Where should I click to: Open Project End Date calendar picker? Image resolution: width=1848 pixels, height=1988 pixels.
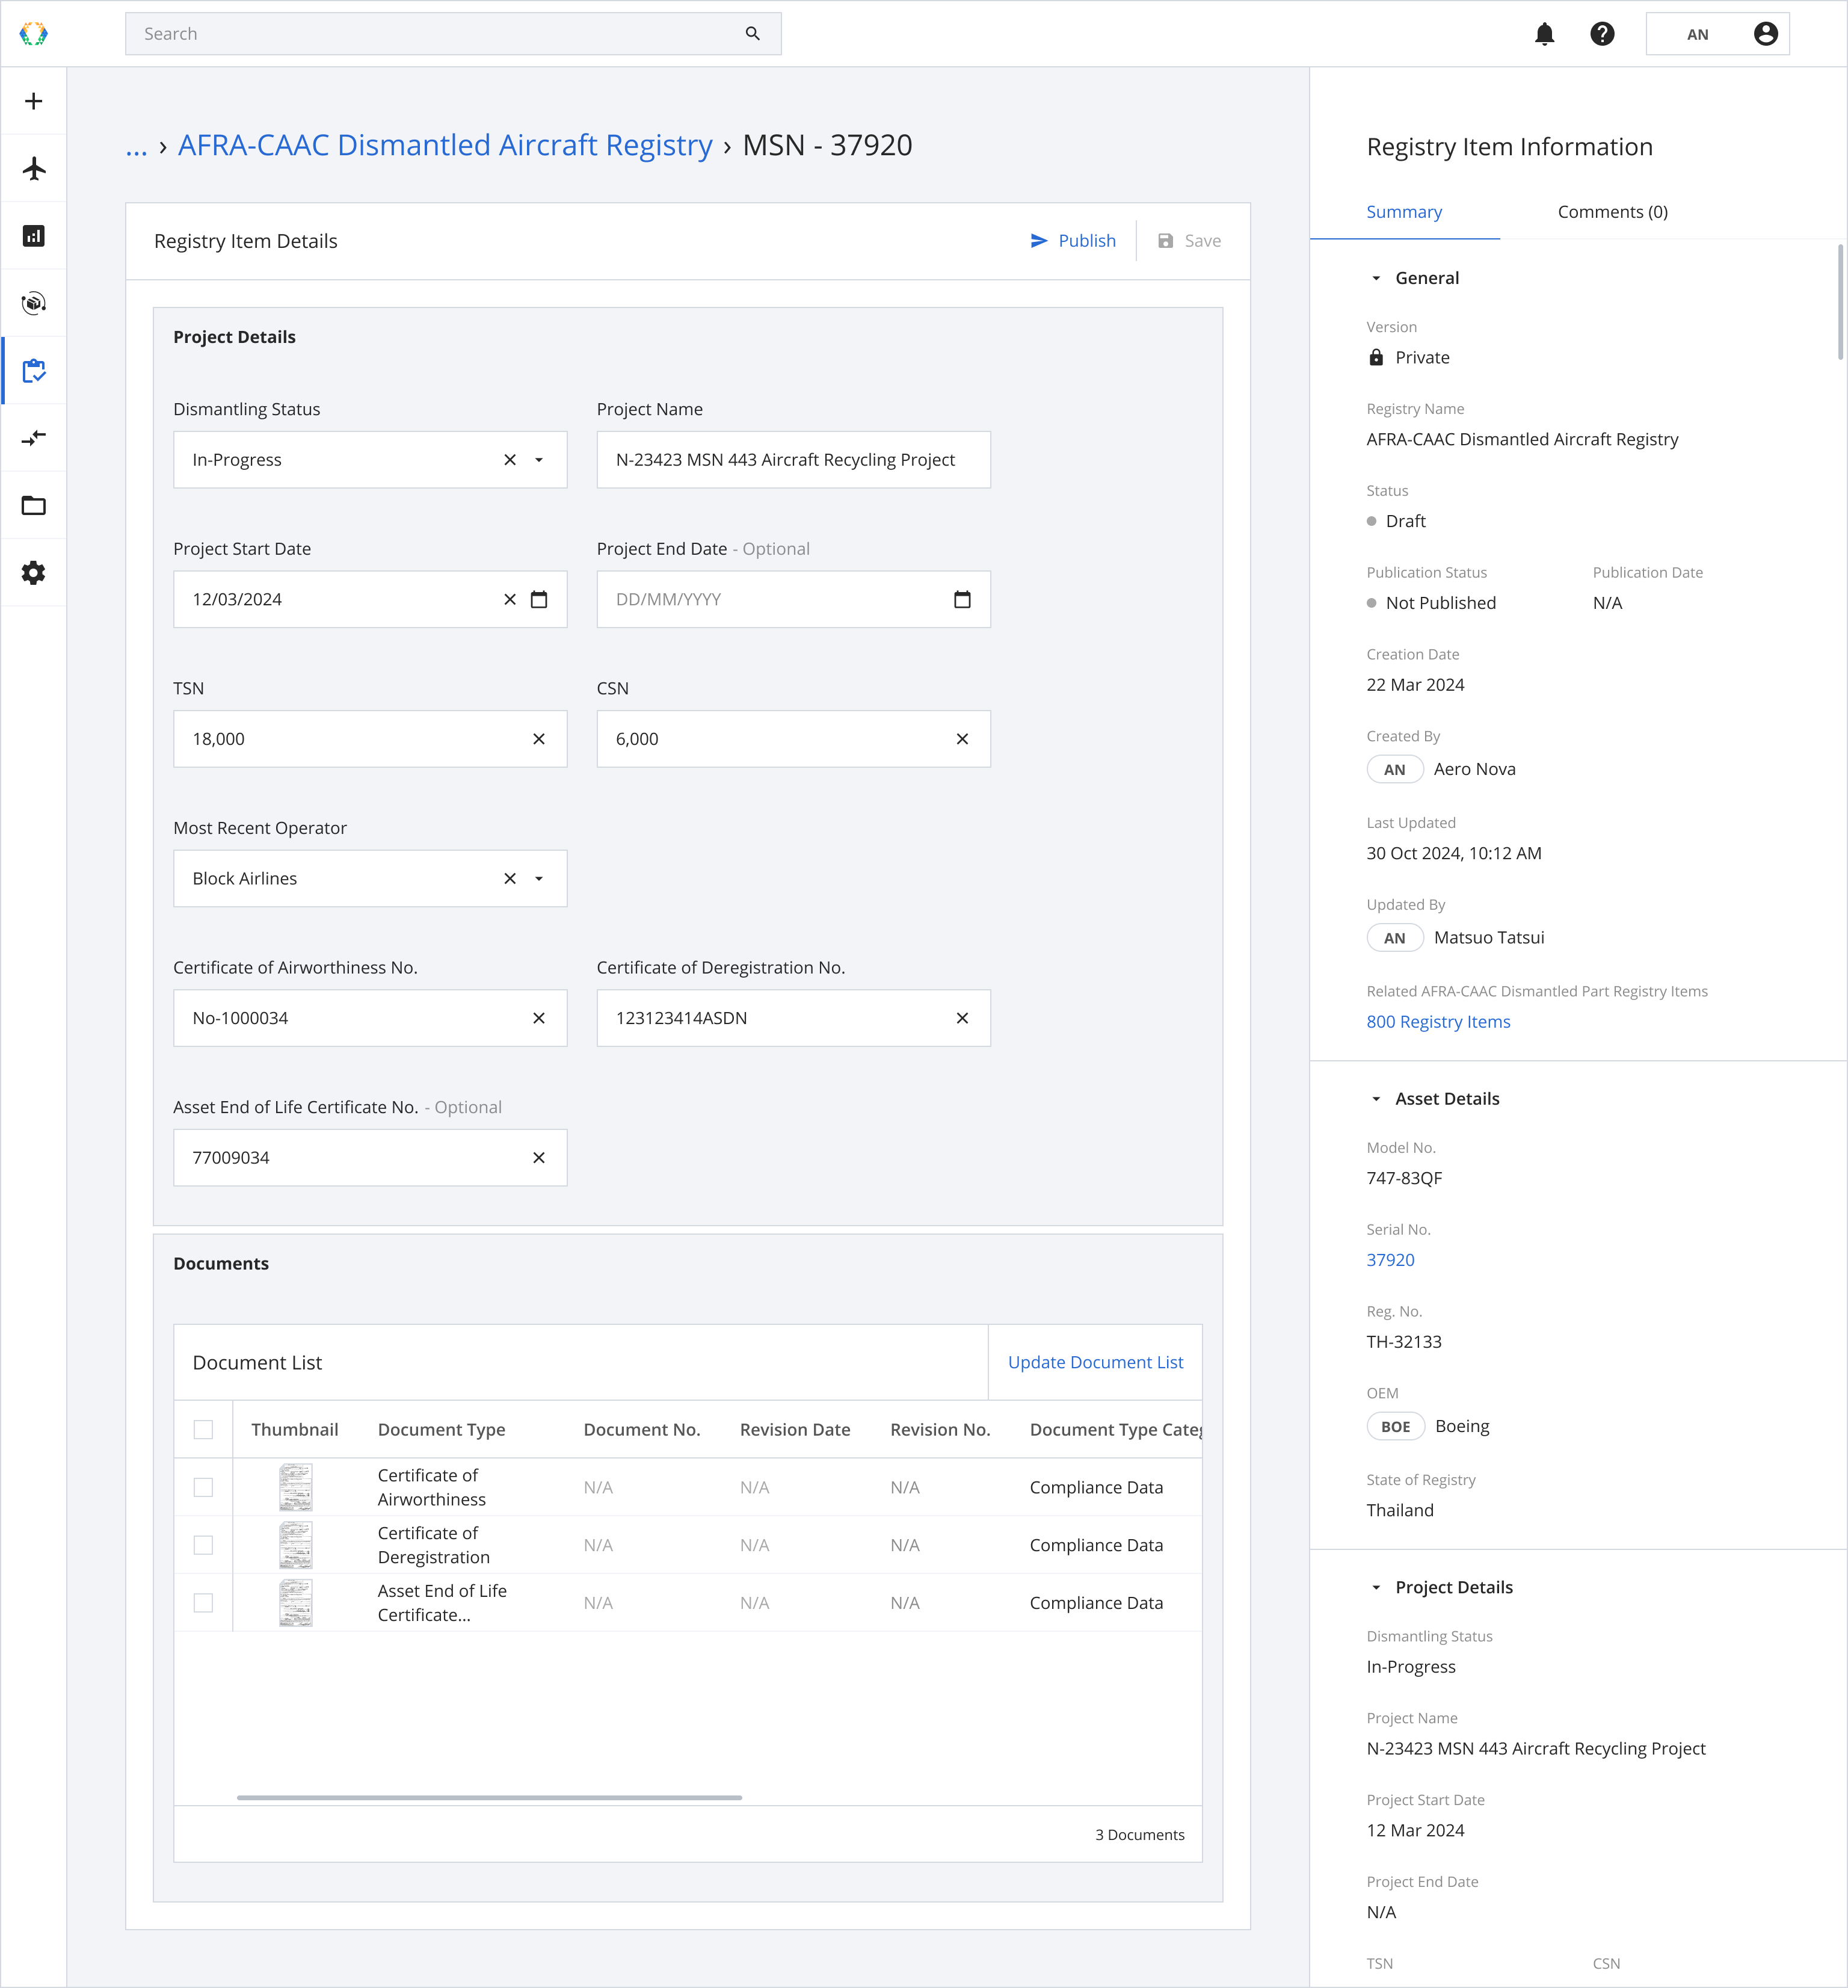pyautogui.click(x=962, y=600)
